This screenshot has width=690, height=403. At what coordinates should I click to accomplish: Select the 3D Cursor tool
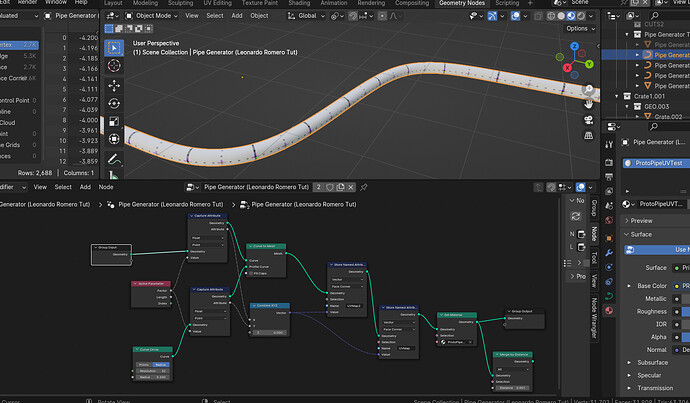click(x=114, y=66)
